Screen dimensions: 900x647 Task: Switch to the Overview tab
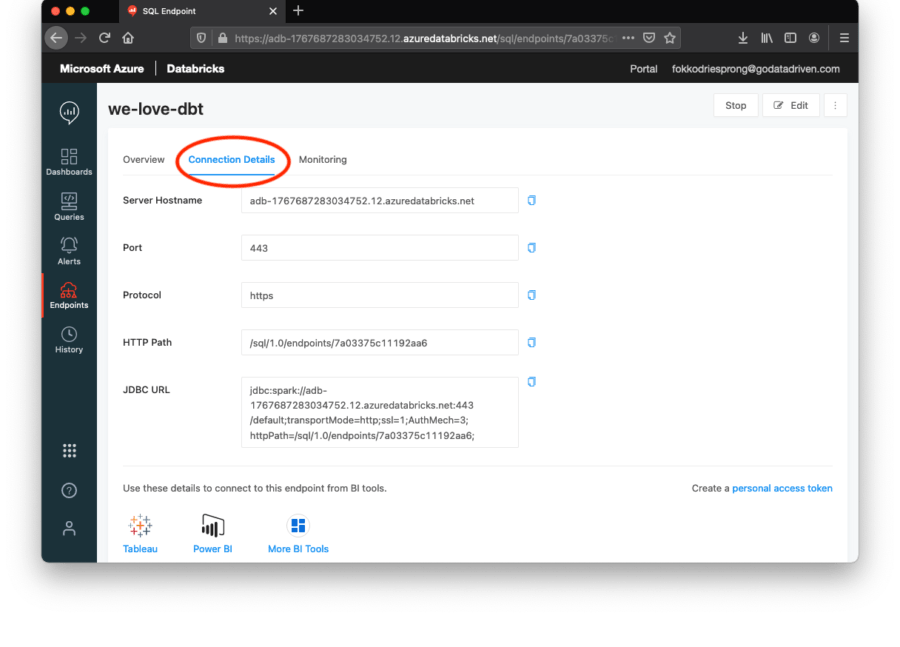pyautogui.click(x=143, y=160)
